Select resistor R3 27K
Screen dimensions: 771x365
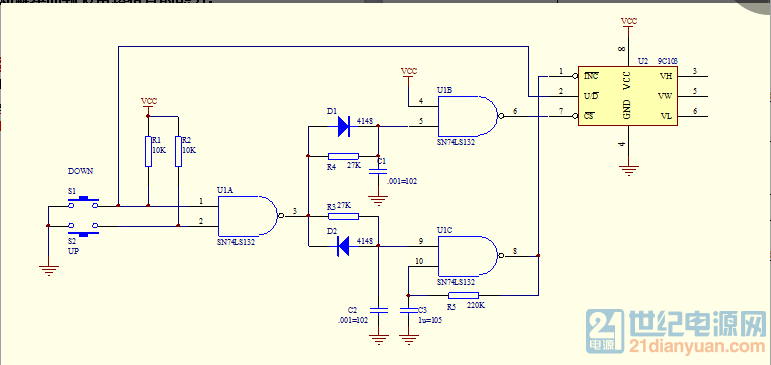(343, 216)
